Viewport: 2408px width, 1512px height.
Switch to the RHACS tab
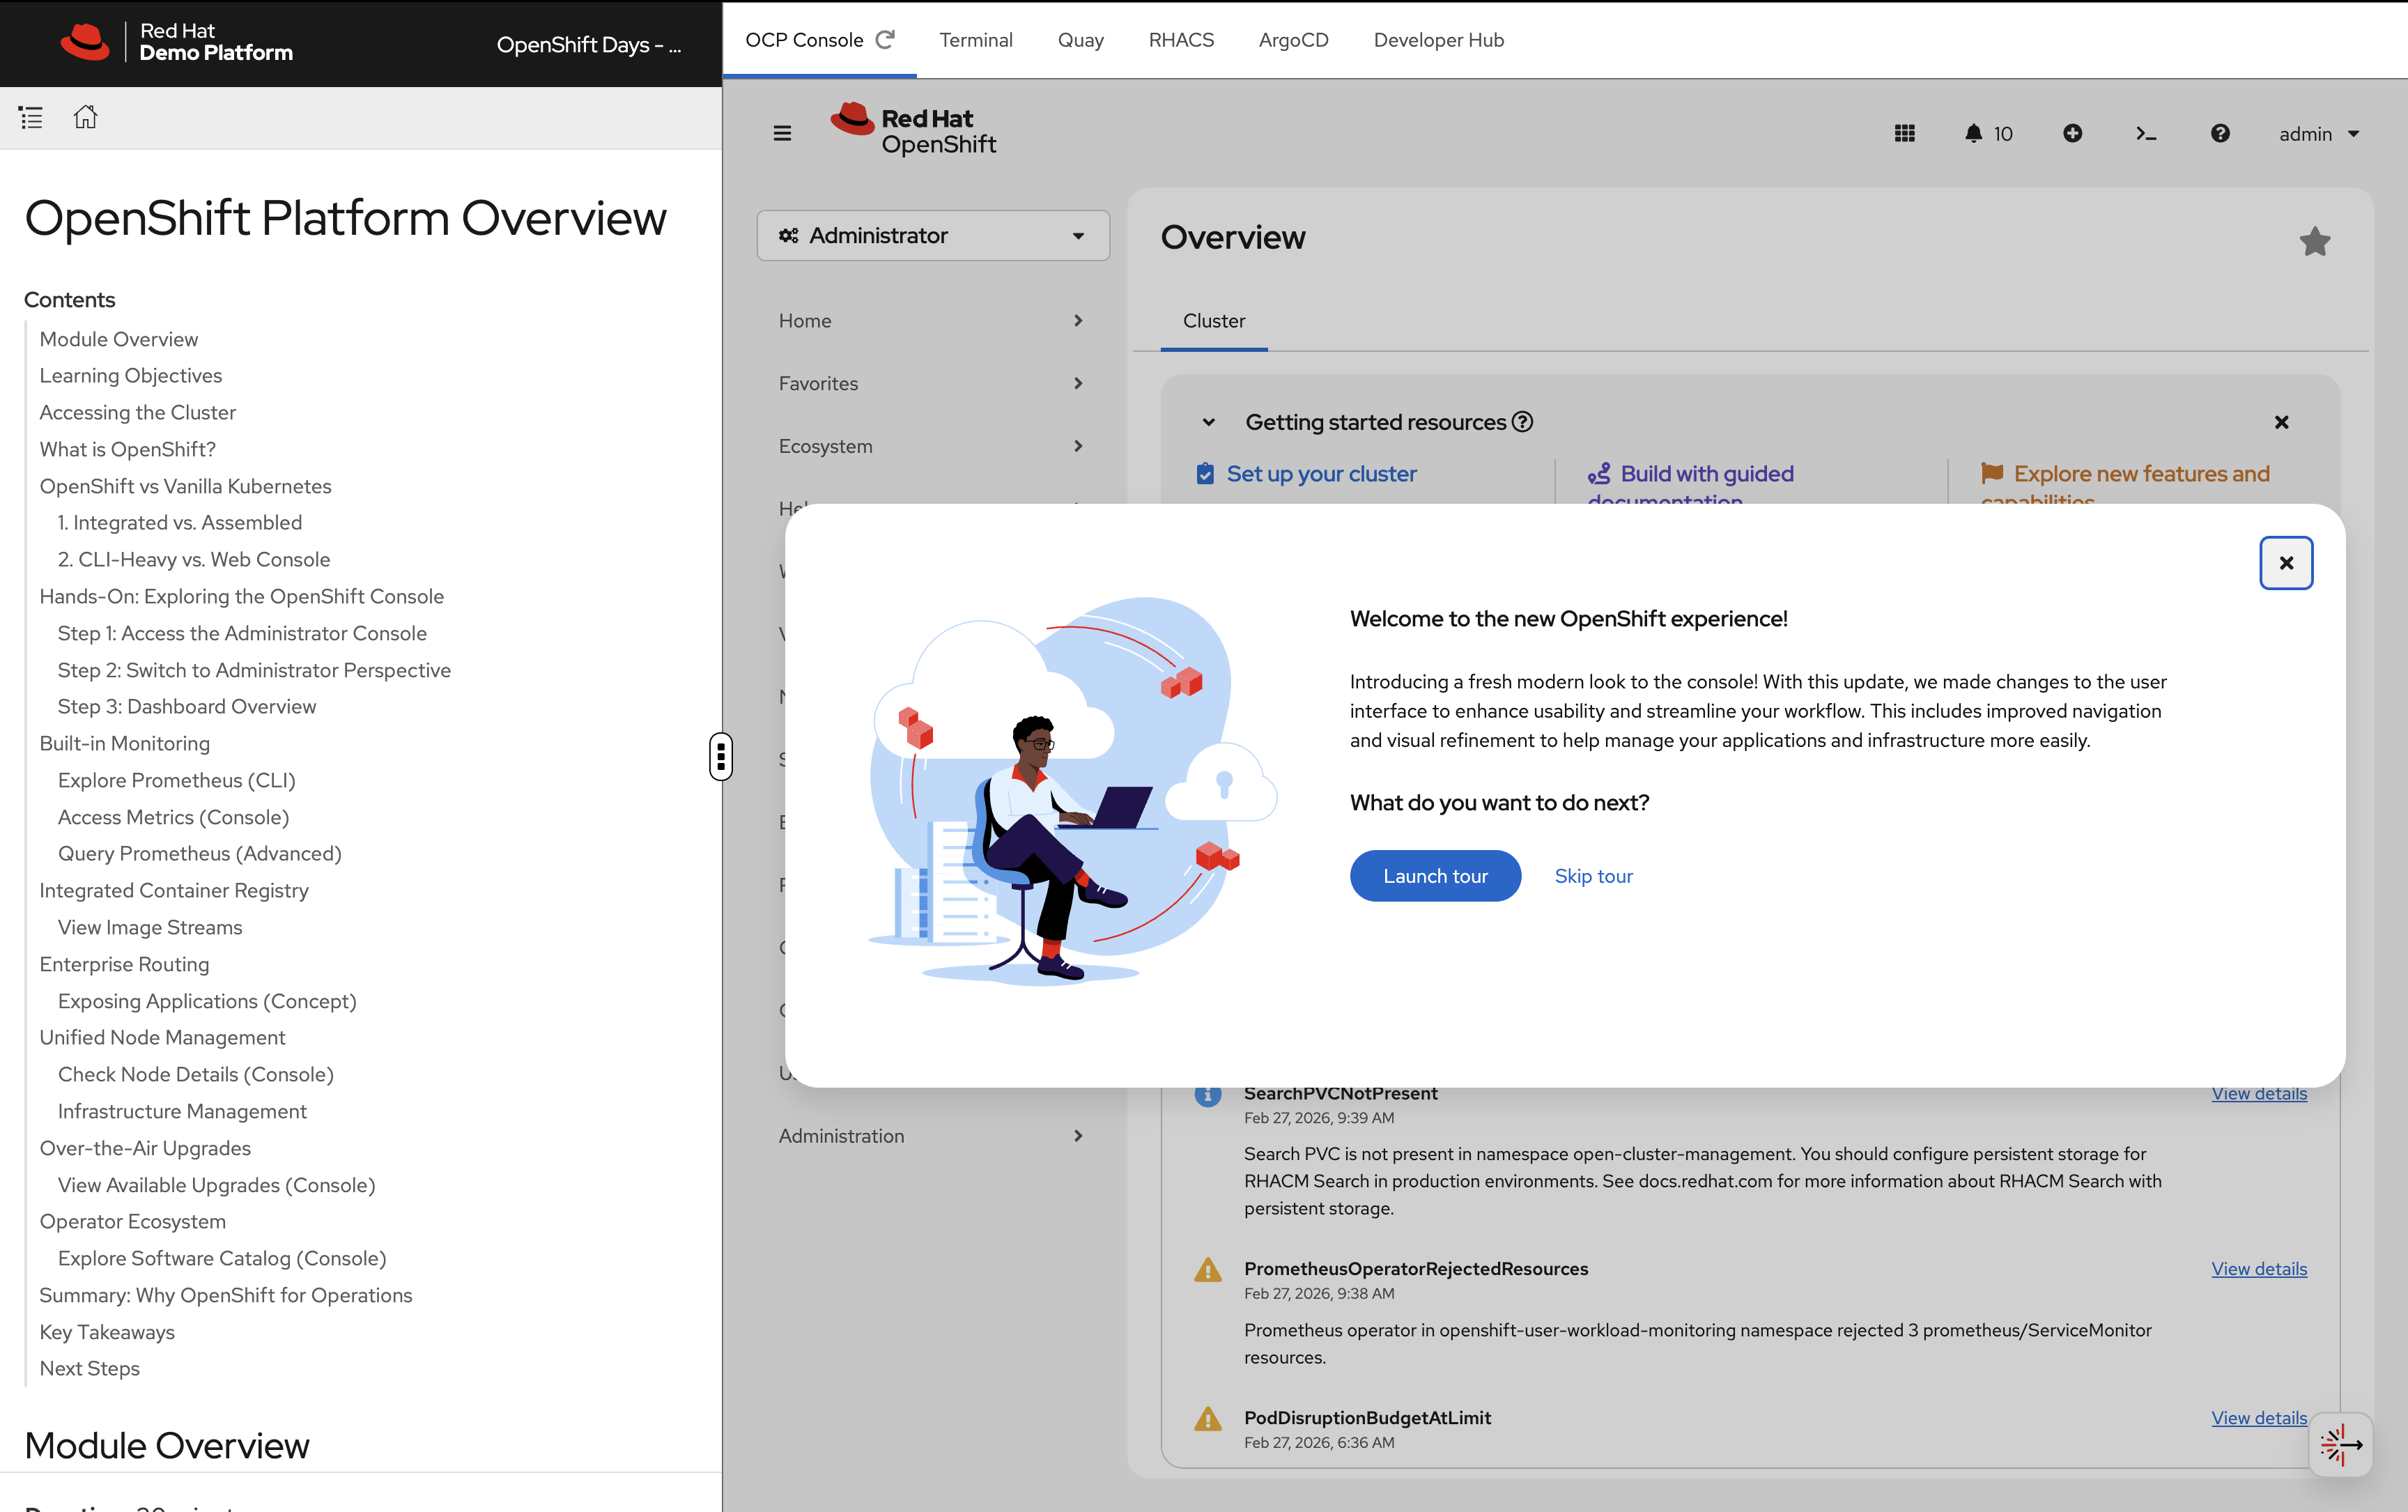[x=1181, y=40]
